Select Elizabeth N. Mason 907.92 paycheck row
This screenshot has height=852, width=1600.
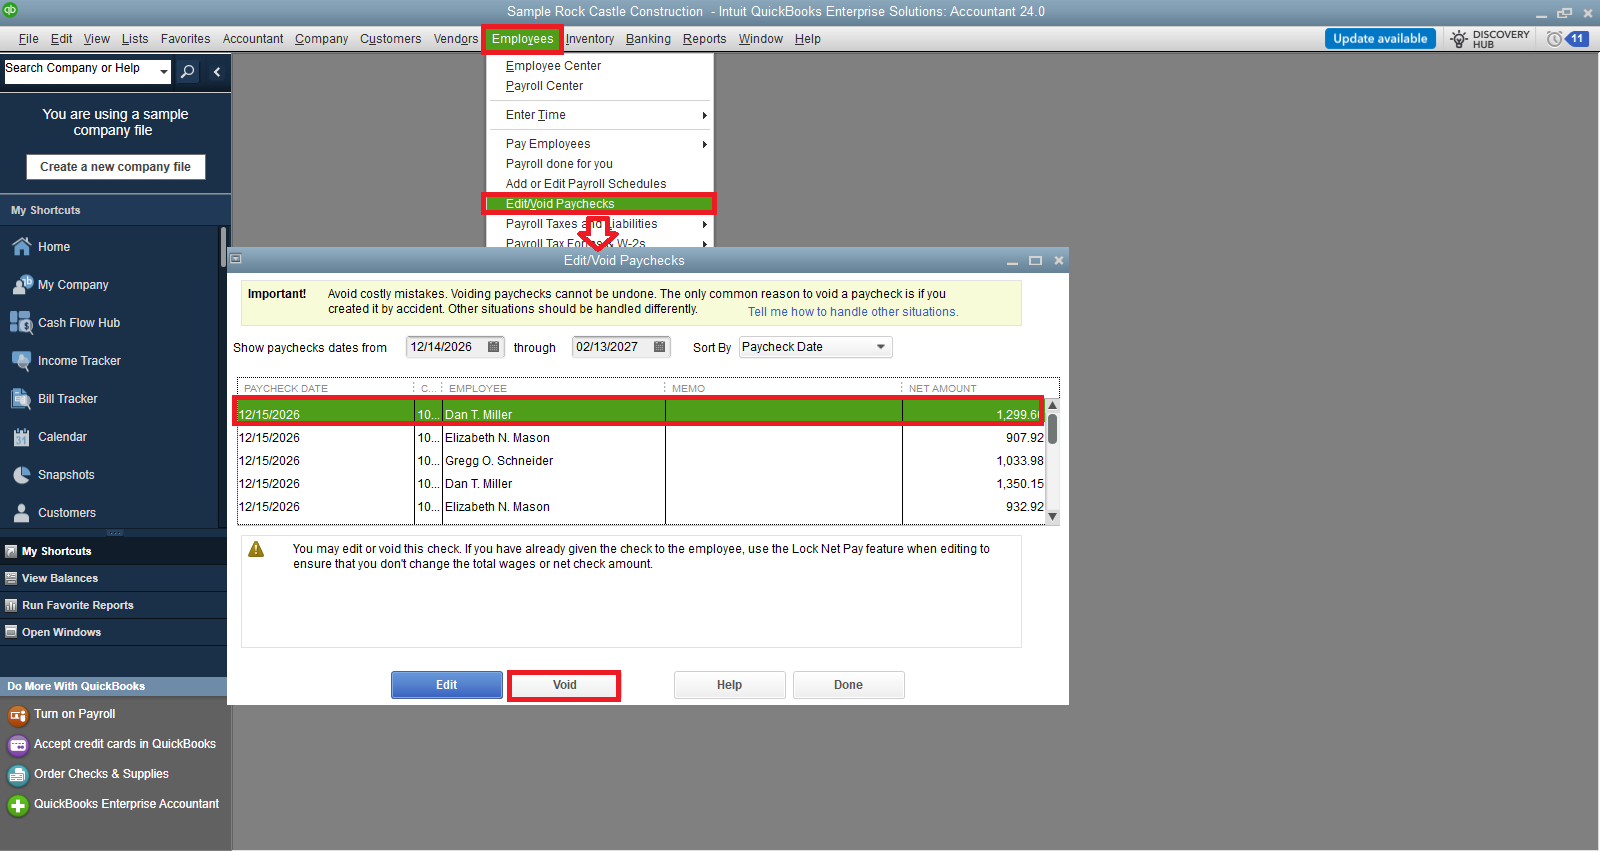click(x=640, y=438)
